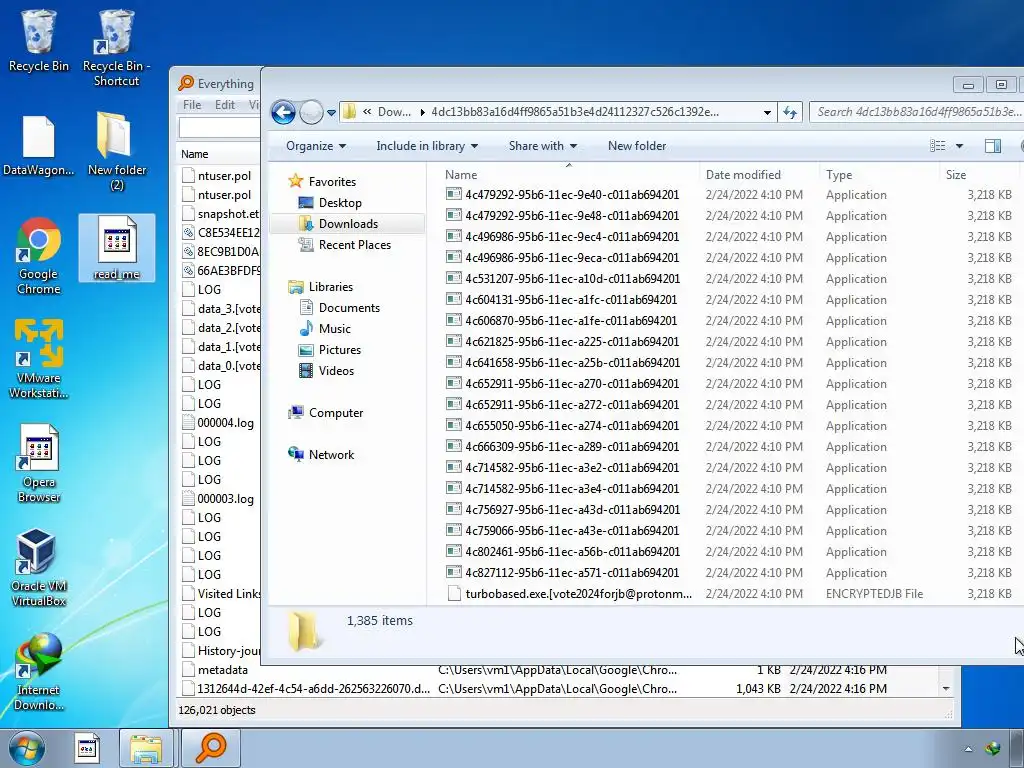The width and height of the screenshot is (1024, 768).
Task: Select file 4c641658-95b6-11ec-a25b-c011ab694201
Action: 573,362
